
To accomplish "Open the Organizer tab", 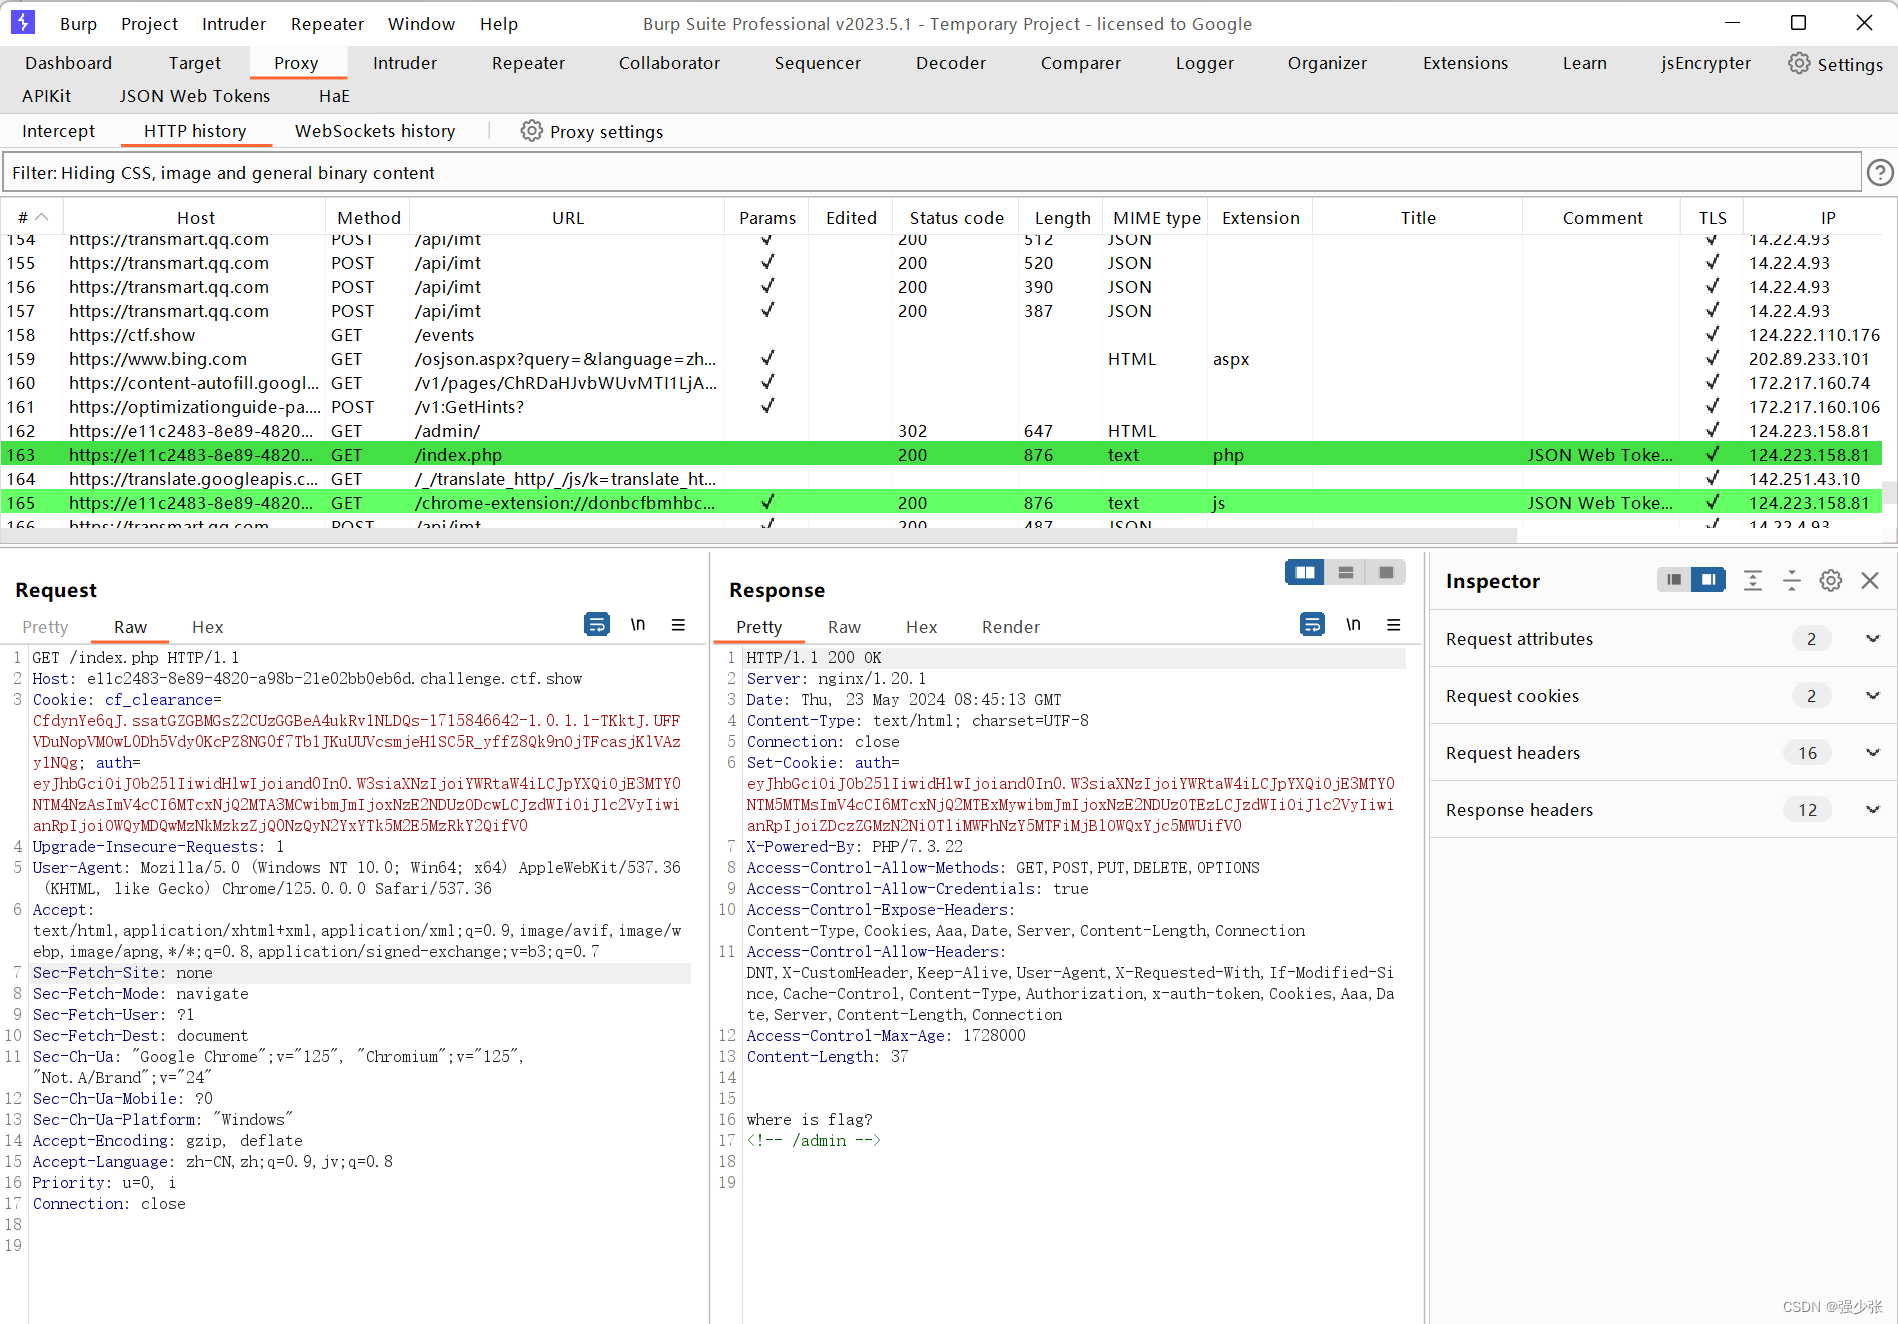I will tap(1327, 63).
